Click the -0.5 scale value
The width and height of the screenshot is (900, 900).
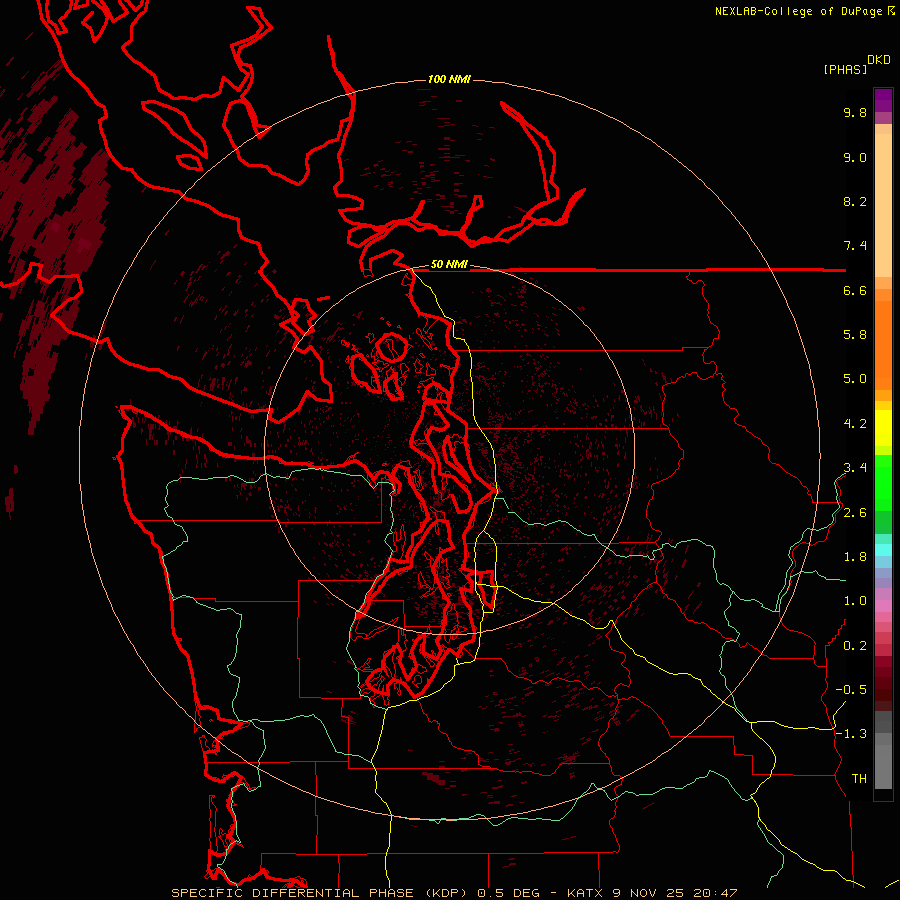[x=852, y=690]
